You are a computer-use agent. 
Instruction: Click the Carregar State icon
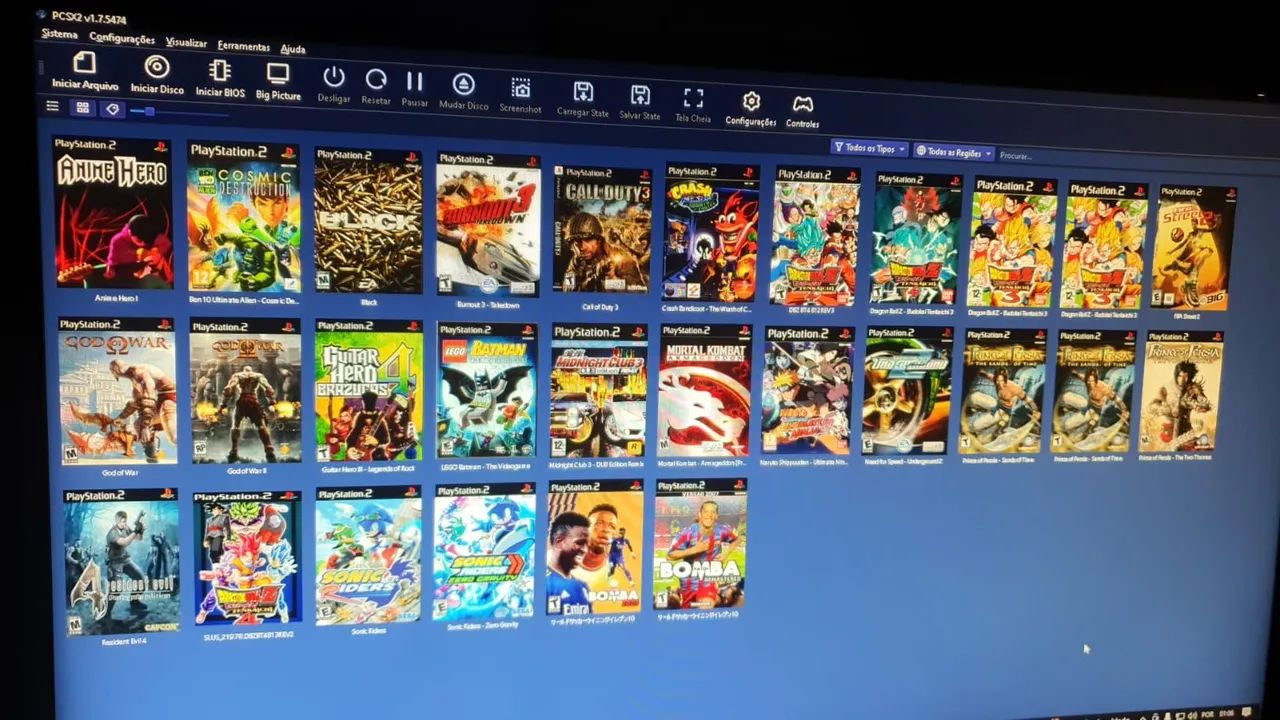point(583,91)
